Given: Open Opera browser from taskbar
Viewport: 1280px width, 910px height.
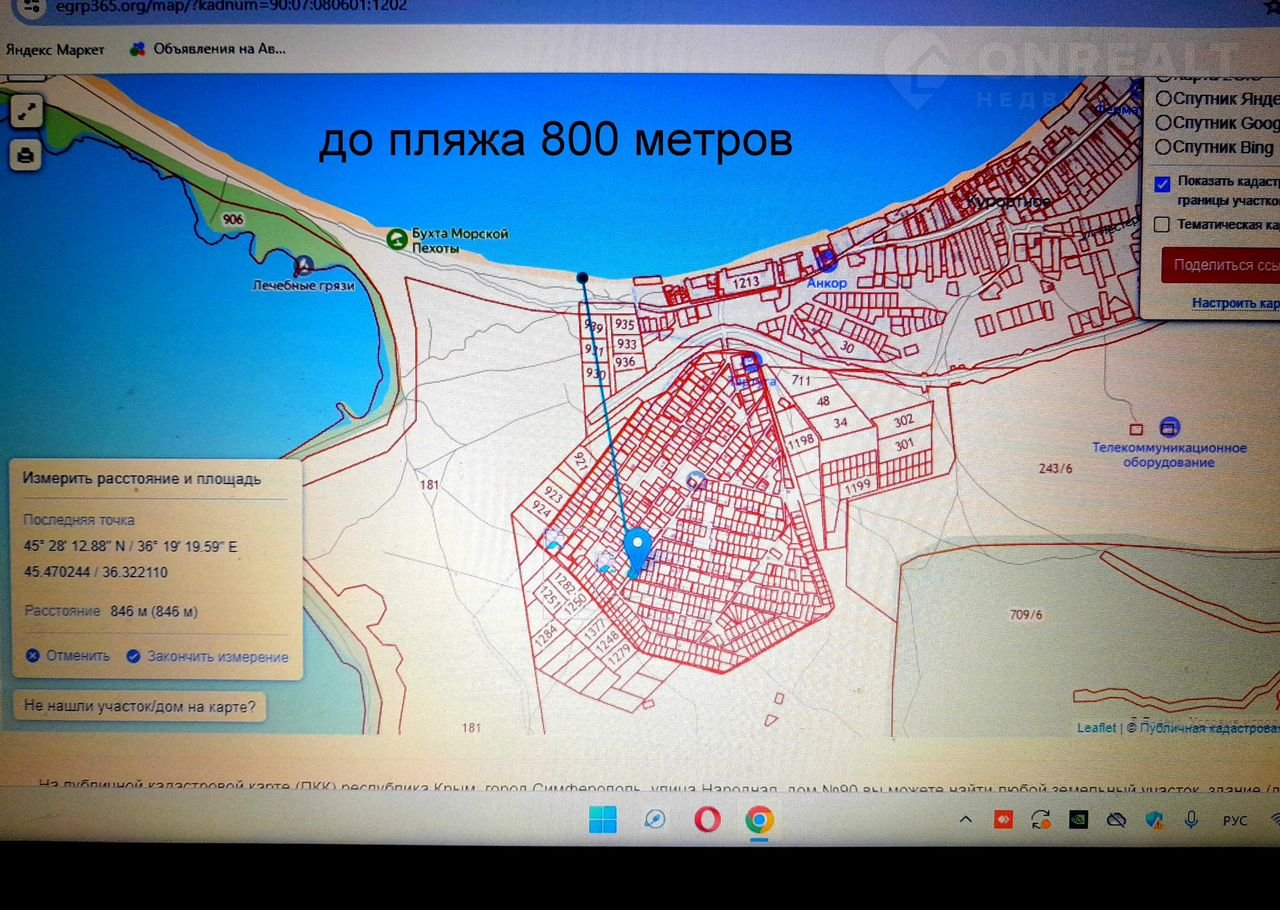Looking at the screenshot, I should [707, 820].
